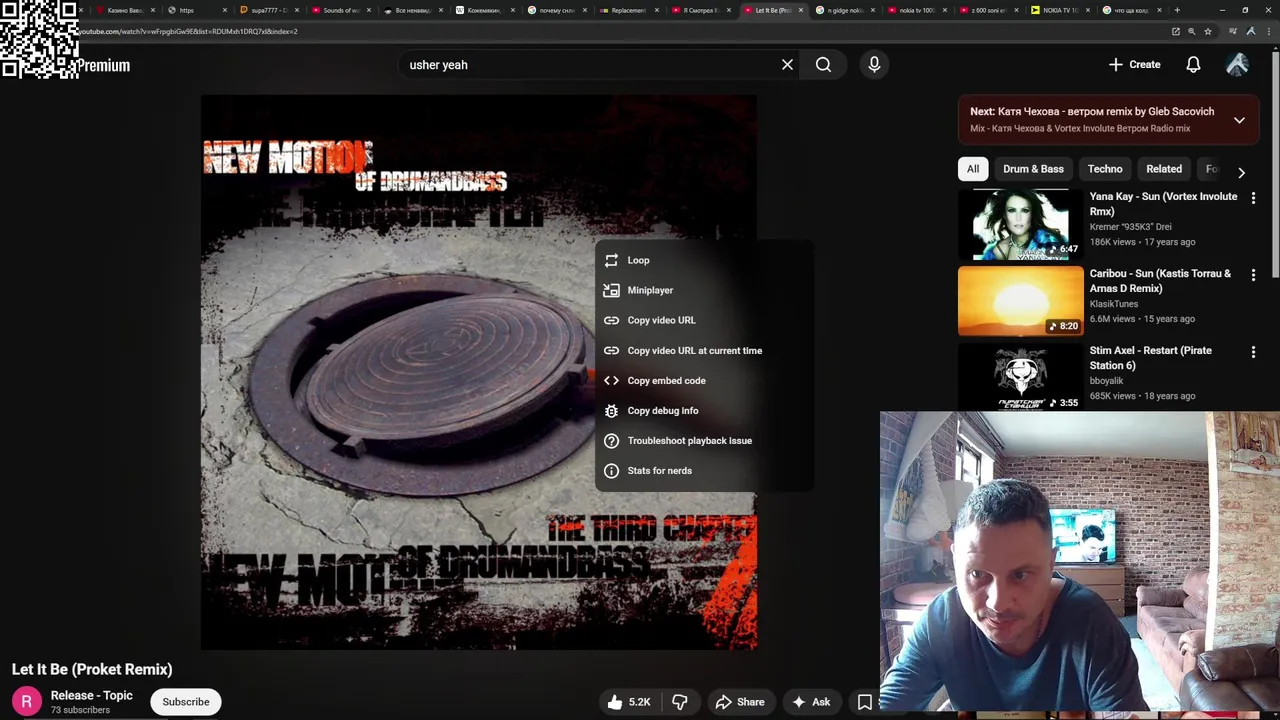Select the All filter chip
Viewport: 1280px width, 720px height.
(973, 169)
